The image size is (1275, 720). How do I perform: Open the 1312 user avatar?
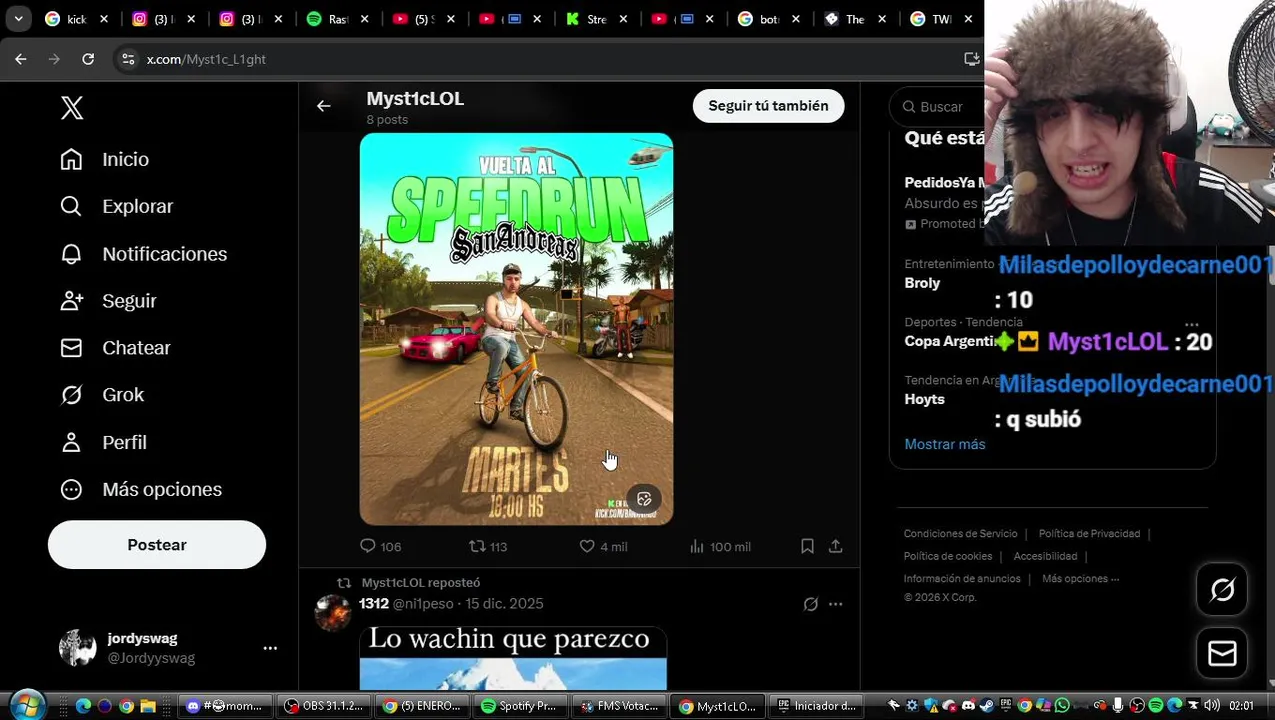tap(333, 612)
